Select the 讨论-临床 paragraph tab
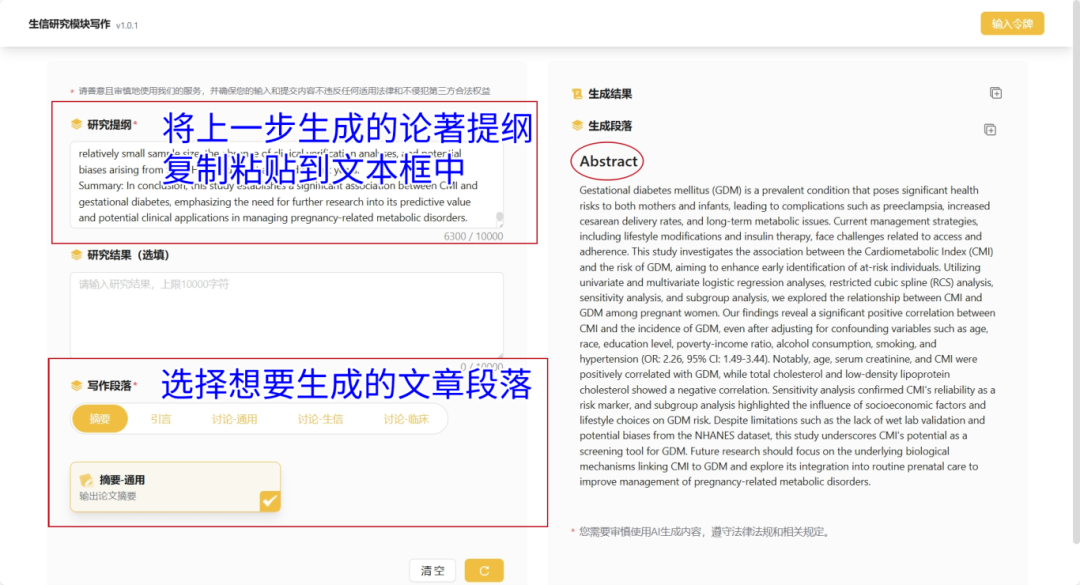This screenshot has height=585, width=1080. point(406,419)
